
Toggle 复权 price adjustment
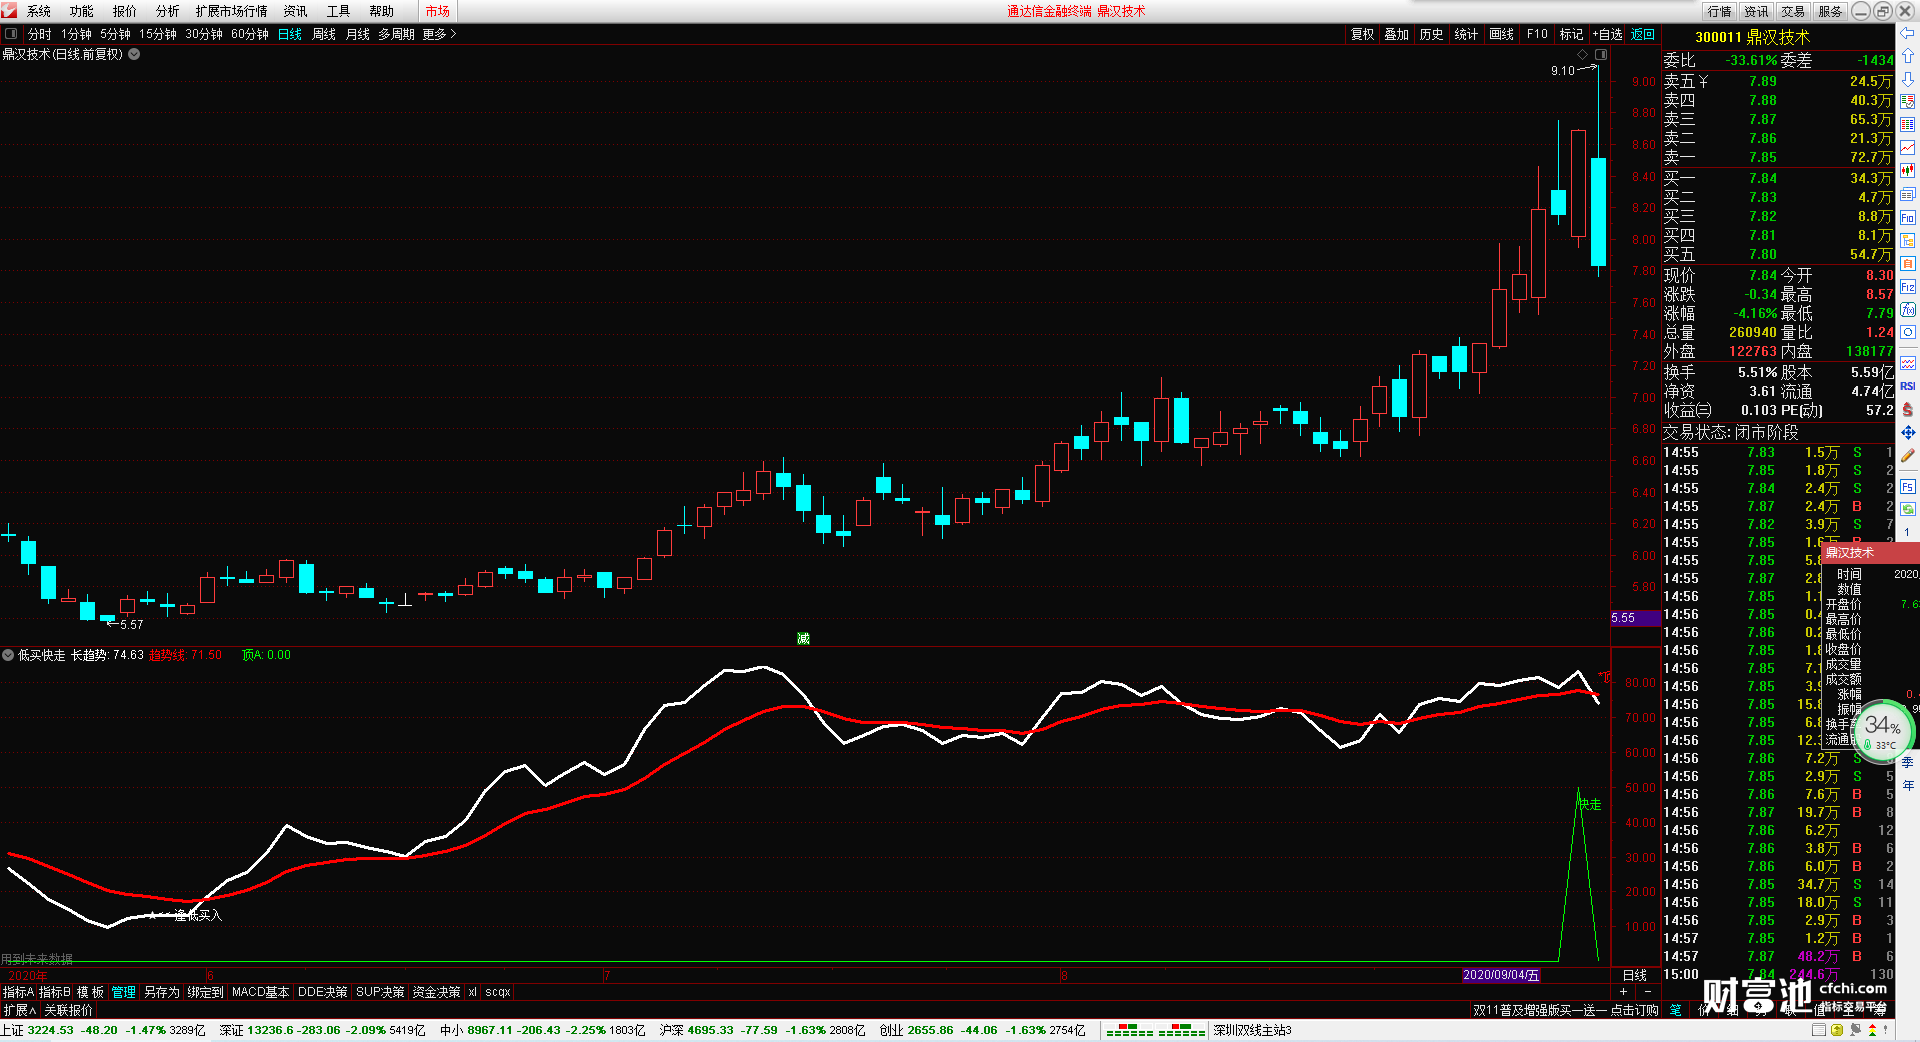1363,34
